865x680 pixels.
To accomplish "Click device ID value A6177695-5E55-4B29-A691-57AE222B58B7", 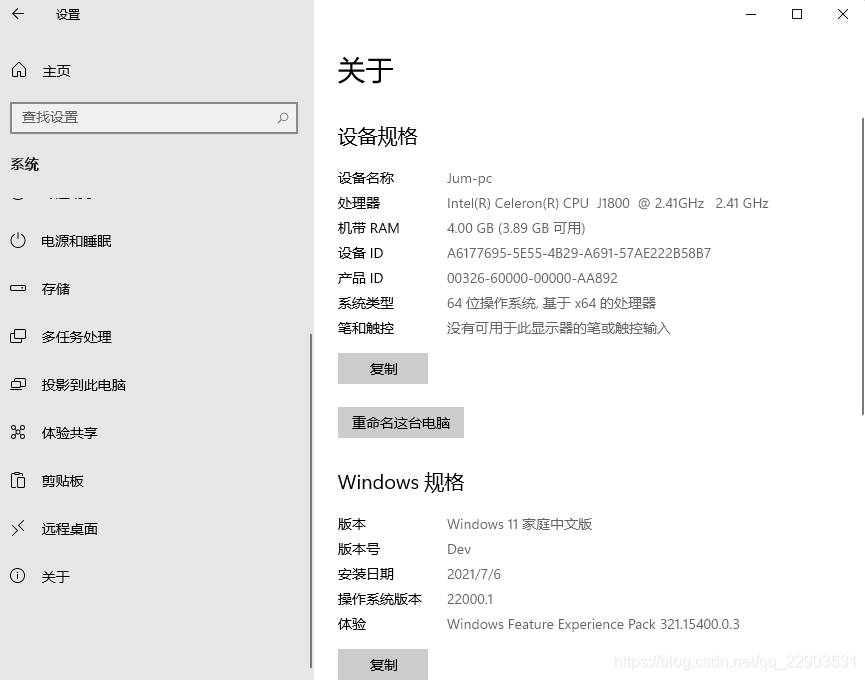I will click(x=579, y=253).
